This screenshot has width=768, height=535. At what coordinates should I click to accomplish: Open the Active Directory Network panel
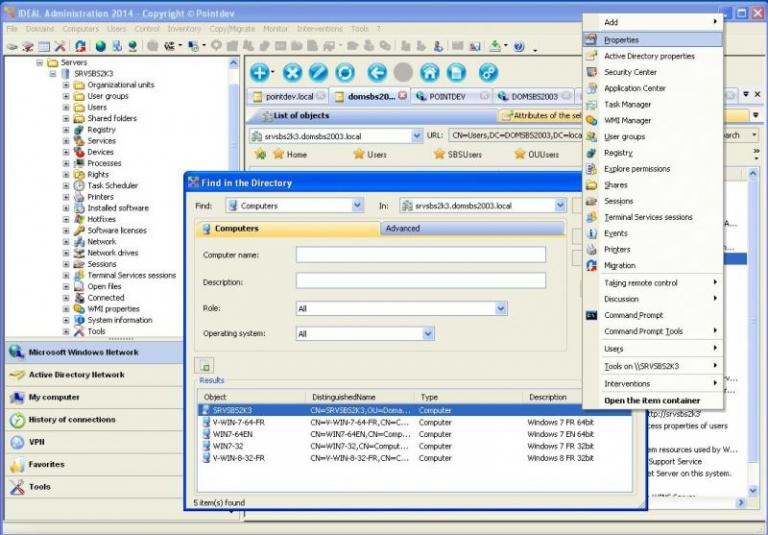coord(77,375)
